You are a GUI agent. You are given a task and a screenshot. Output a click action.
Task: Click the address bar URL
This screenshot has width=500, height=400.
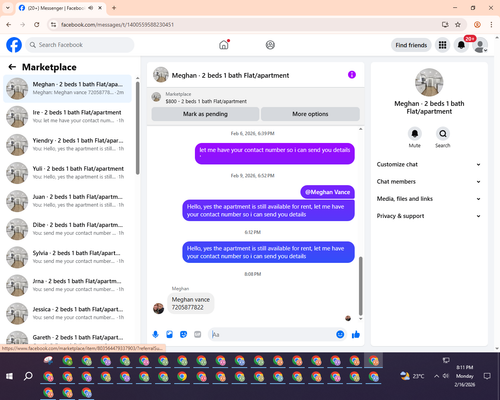click(x=117, y=25)
